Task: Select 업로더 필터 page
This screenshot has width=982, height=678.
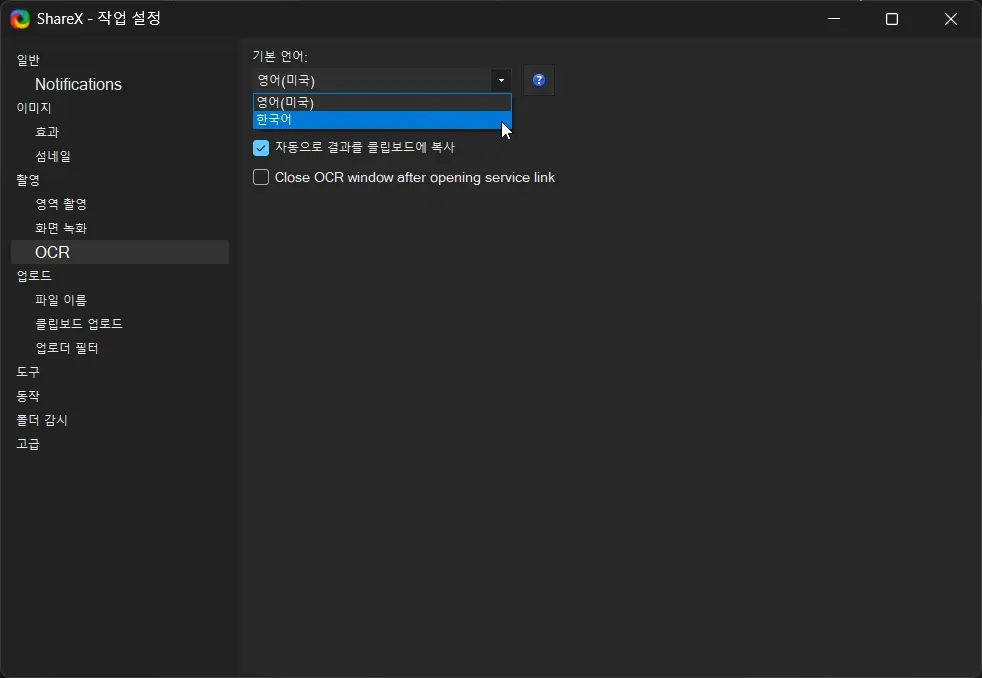Action: (67, 348)
